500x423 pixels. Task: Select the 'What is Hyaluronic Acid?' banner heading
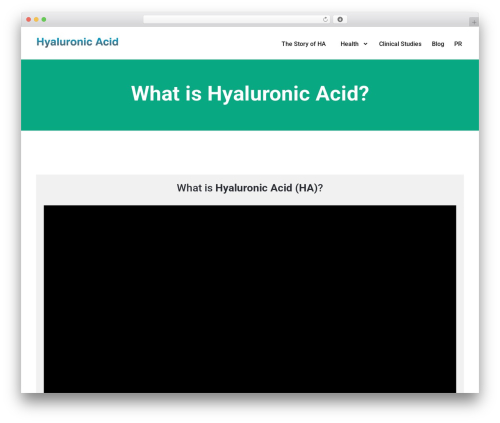(x=250, y=93)
